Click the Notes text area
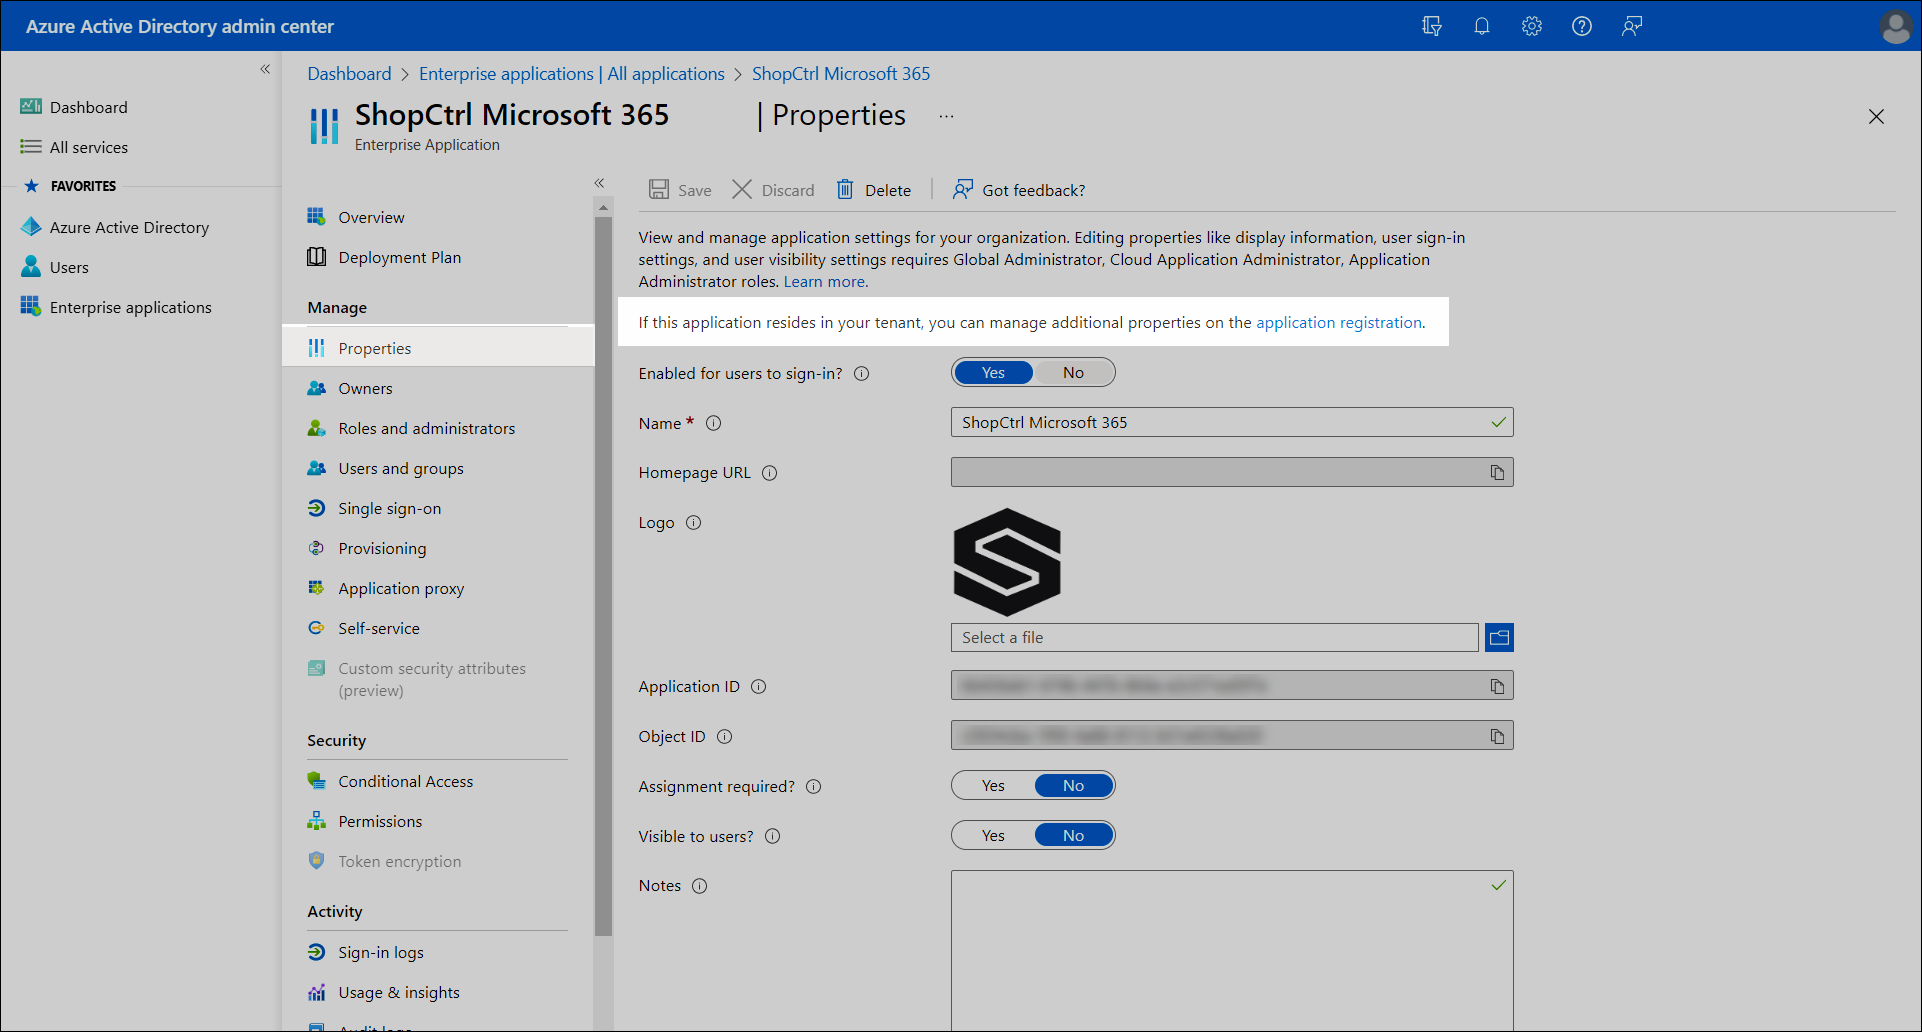 [x=1232, y=950]
